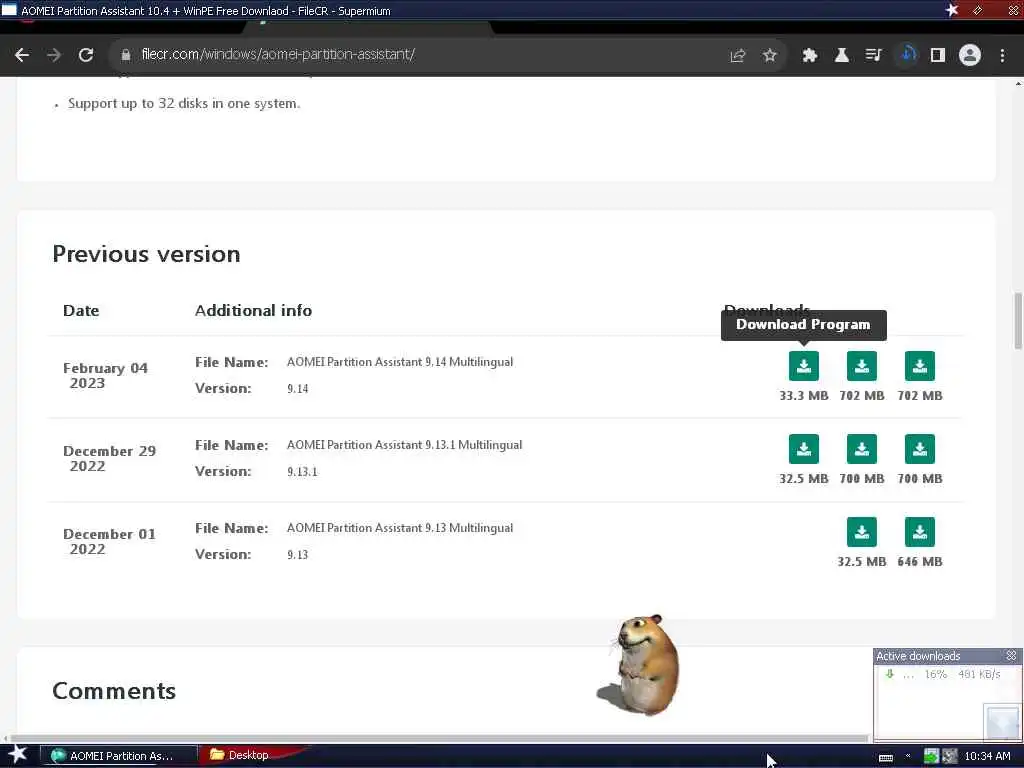The height and width of the screenshot is (768, 1024).
Task: Select text AOMEI Partition Assistant 9.14 Multilingual
Action: (400, 362)
